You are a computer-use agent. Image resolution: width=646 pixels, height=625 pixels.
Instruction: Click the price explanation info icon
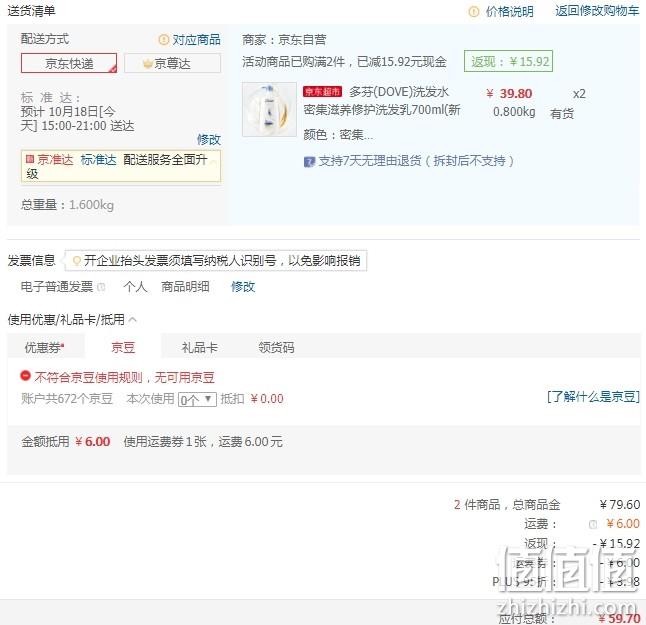474,12
